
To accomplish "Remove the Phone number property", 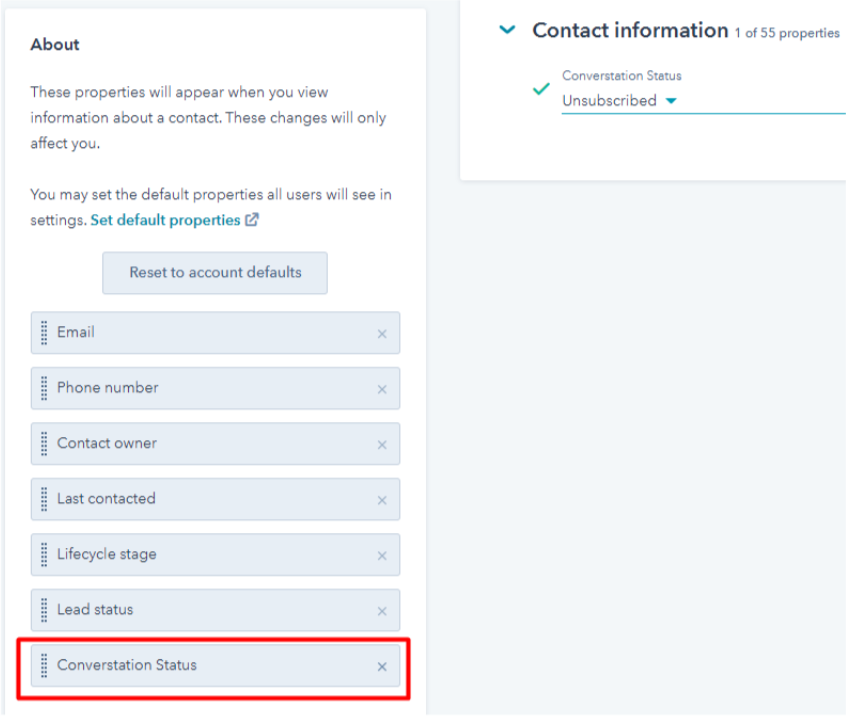I will [x=382, y=389].
